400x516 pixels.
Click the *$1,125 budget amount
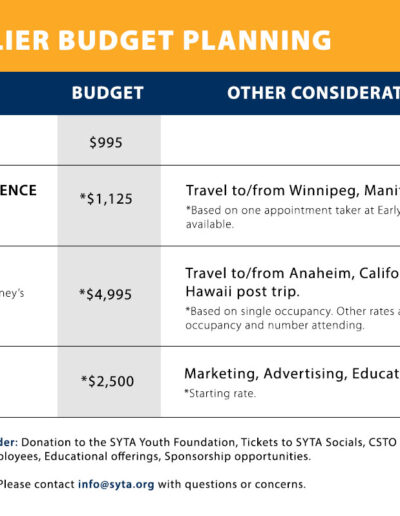click(x=106, y=199)
